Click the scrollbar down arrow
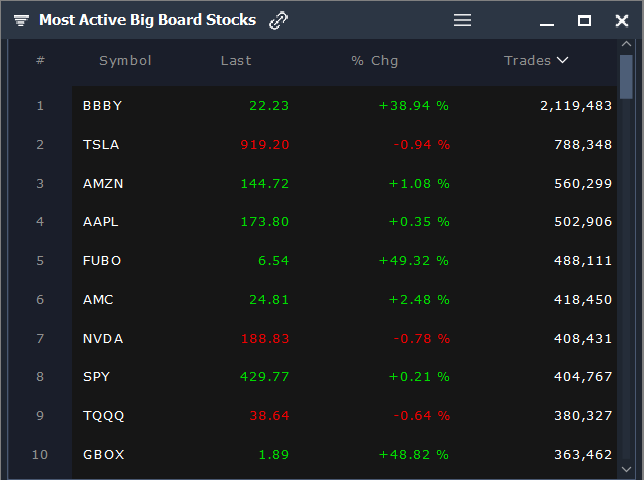This screenshot has height=480, width=644. pos(626,469)
